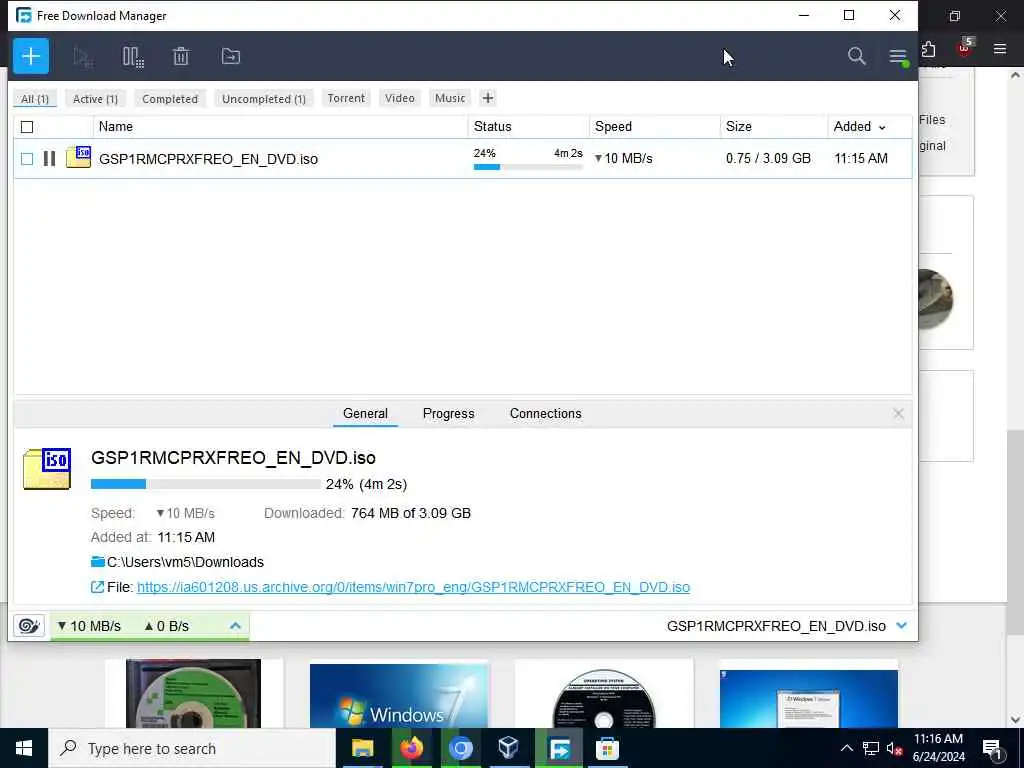
Task: Open Free Download Manager title bar logo
Action: coord(24,15)
